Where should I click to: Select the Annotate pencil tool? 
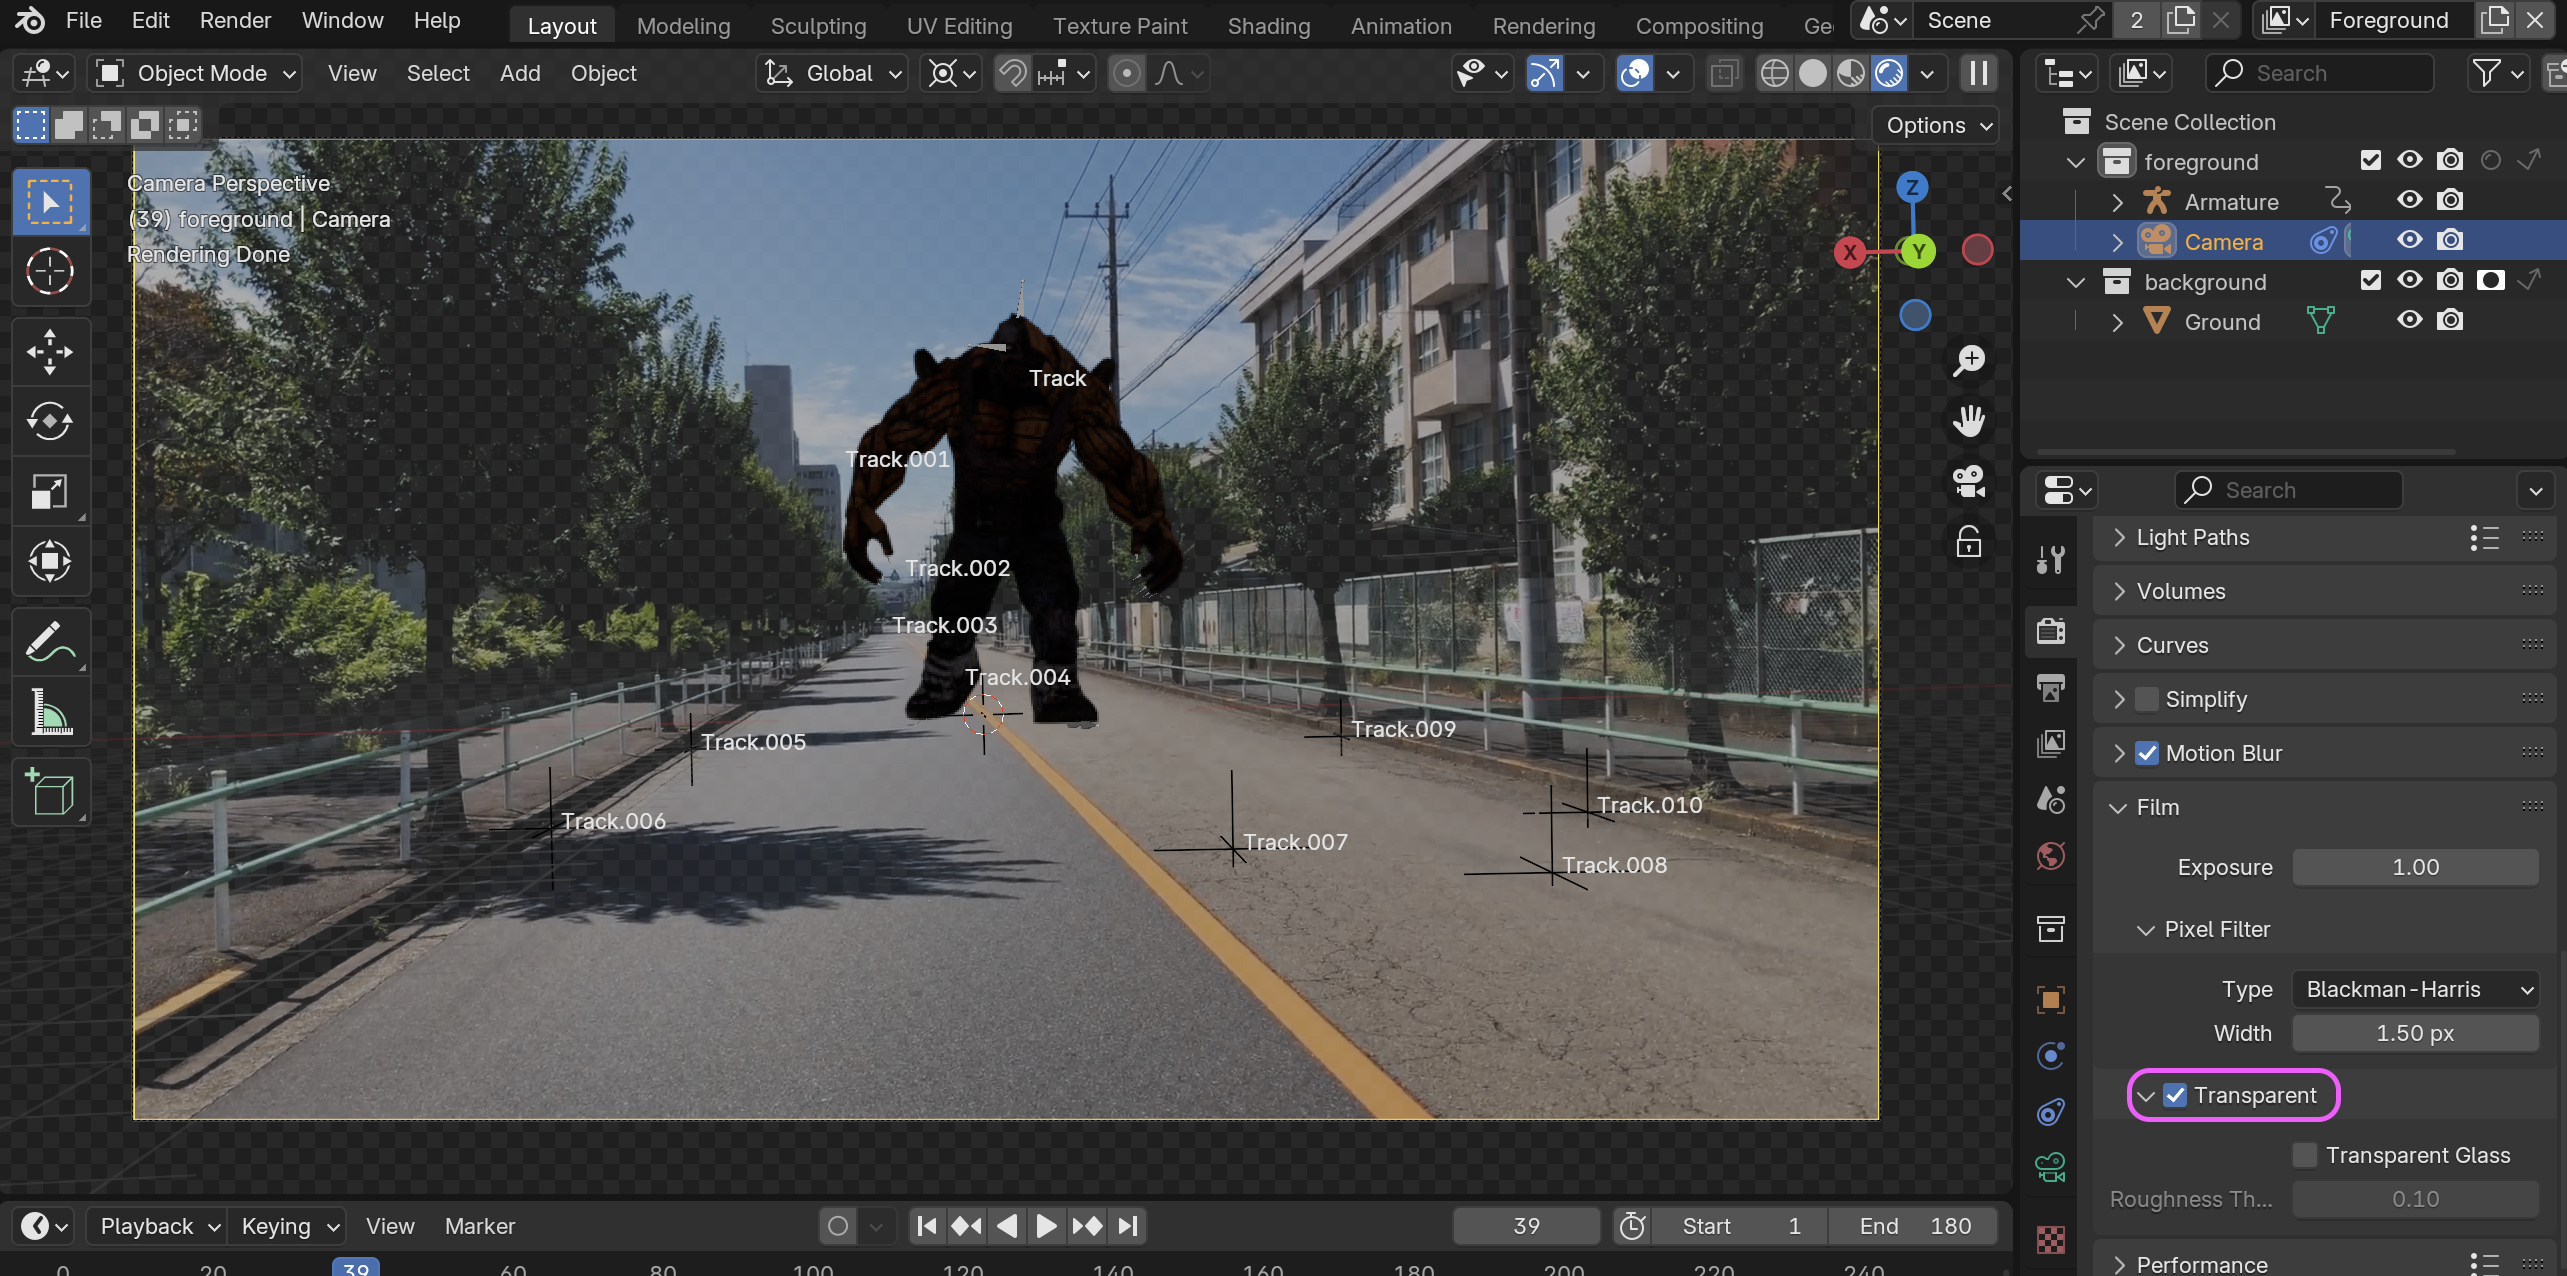click(50, 642)
